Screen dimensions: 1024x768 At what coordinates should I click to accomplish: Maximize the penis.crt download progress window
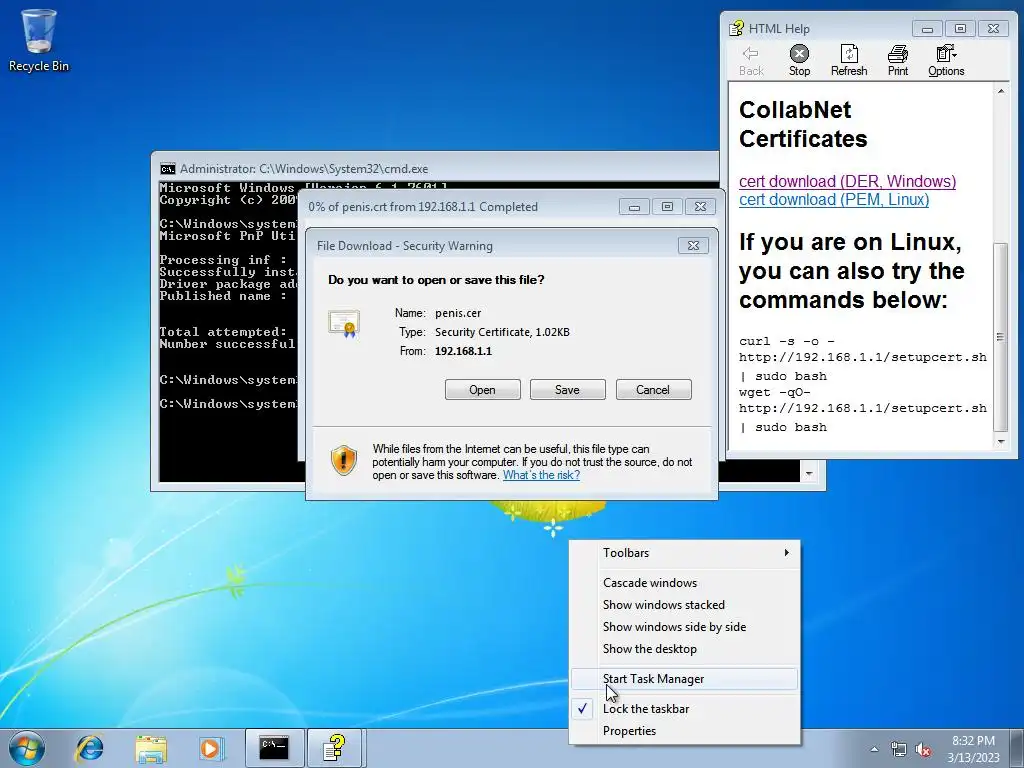[667, 207]
